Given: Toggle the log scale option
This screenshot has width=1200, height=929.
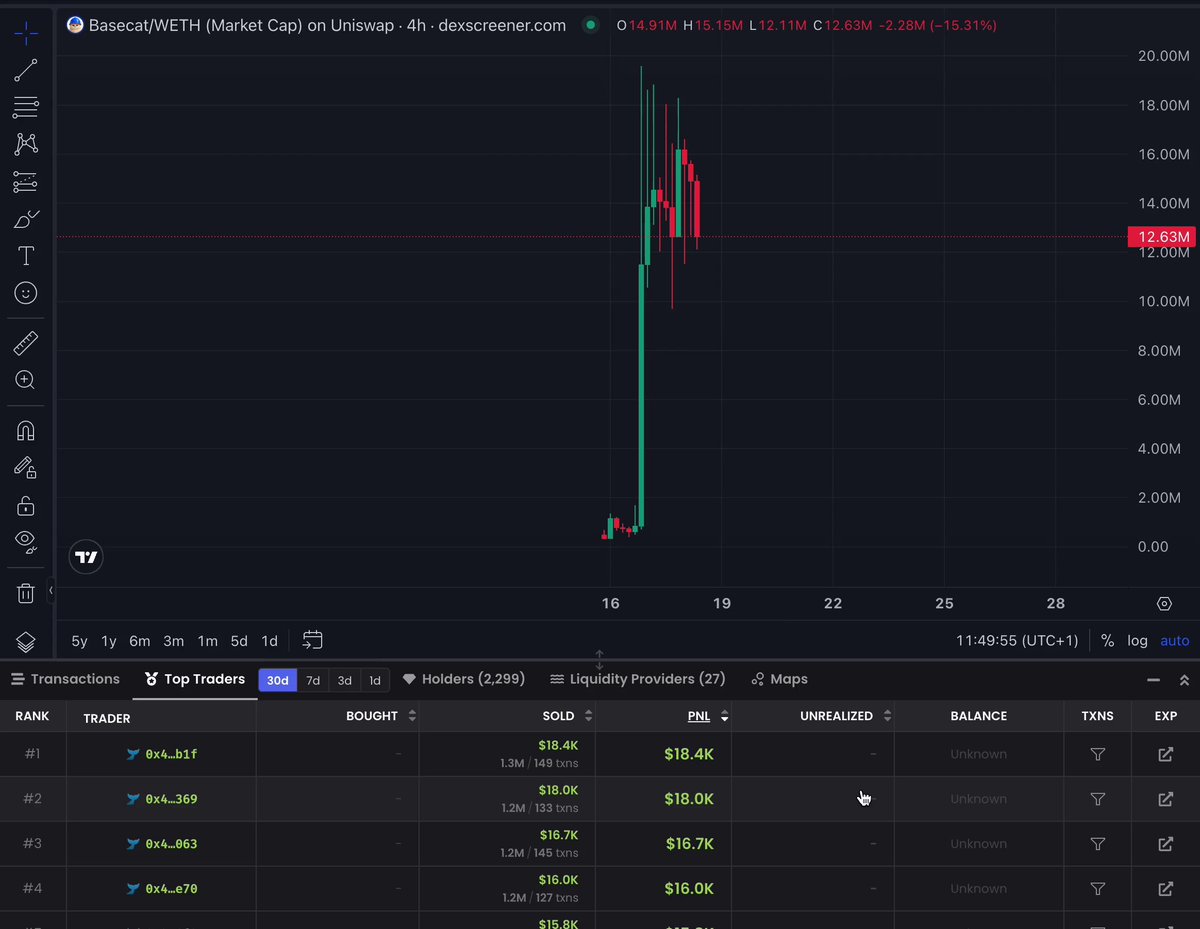Looking at the screenshot, I should click(x=1137, y=641).
